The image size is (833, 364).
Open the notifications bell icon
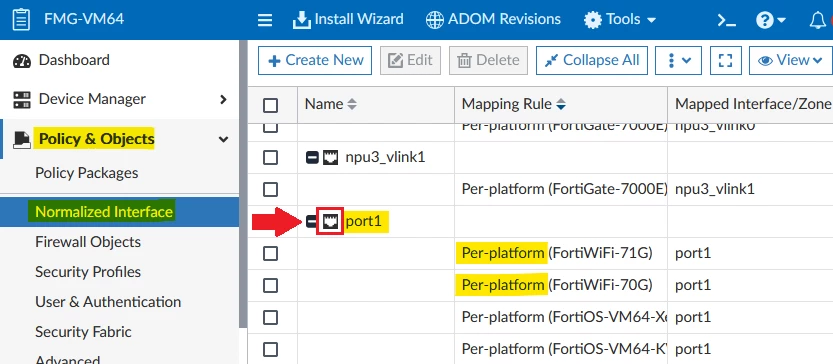click(x=818, y=20)
